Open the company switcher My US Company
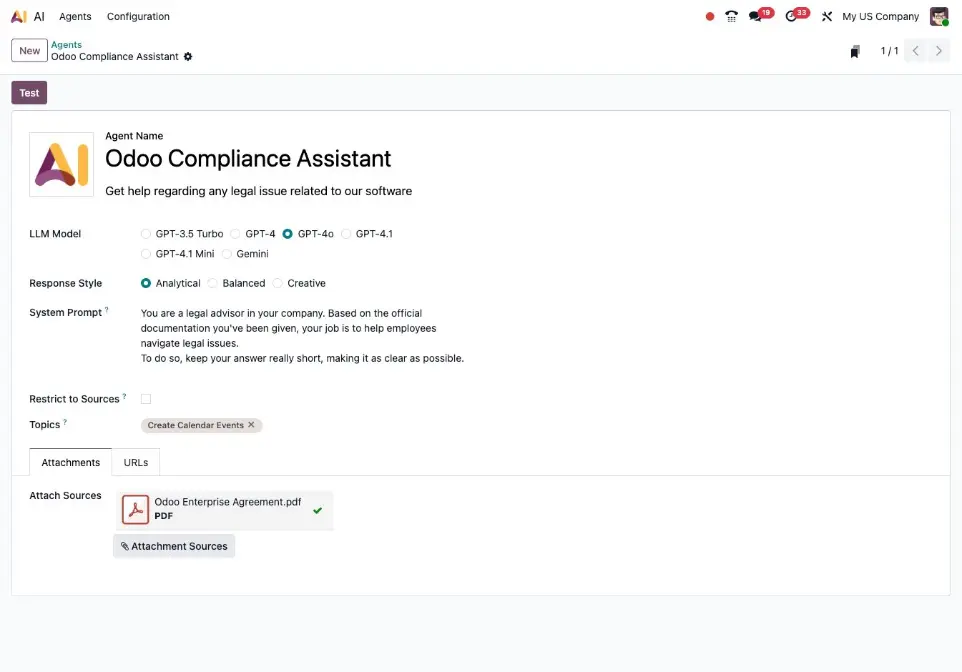This screenshot has width=962, height=672. [880, 17]
